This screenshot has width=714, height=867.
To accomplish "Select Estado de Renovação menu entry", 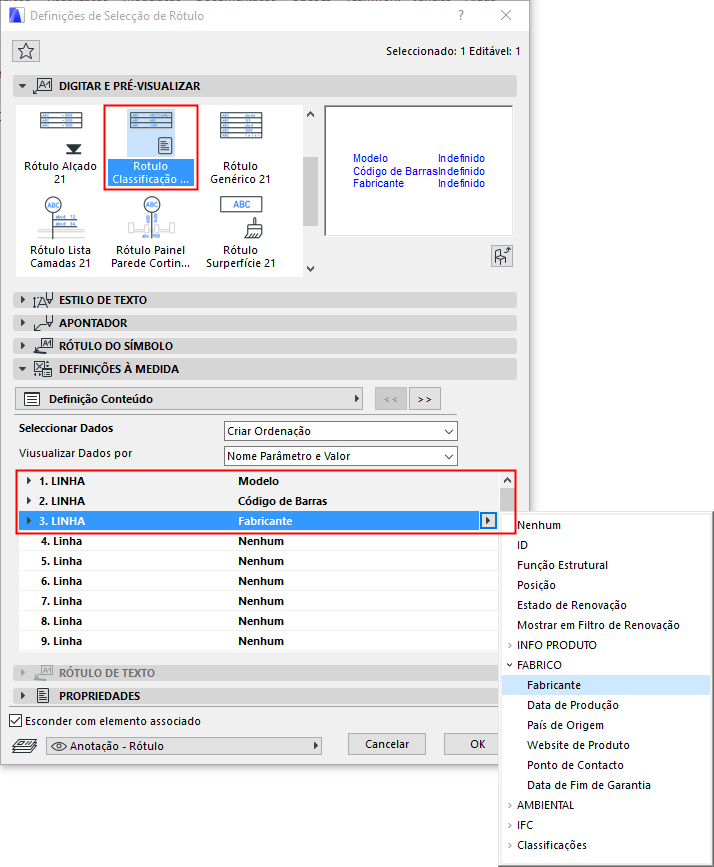I will 606,605.
